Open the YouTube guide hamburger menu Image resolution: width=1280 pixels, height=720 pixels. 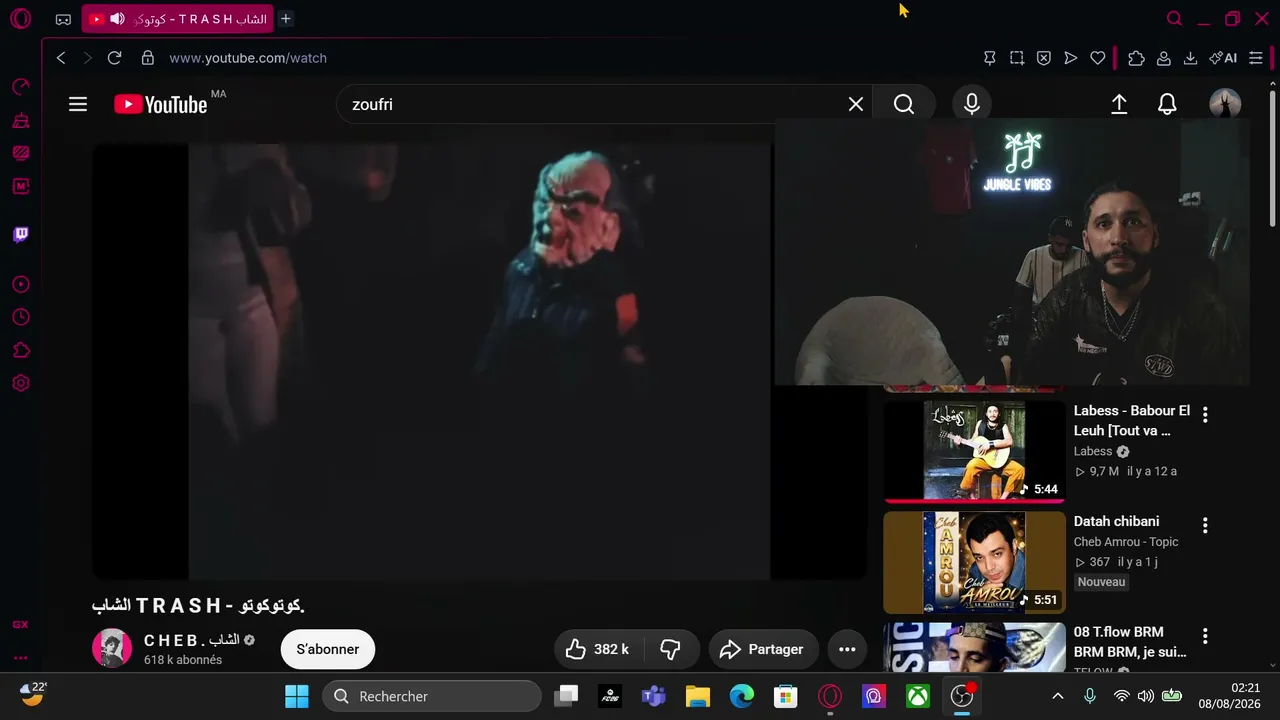78,104
